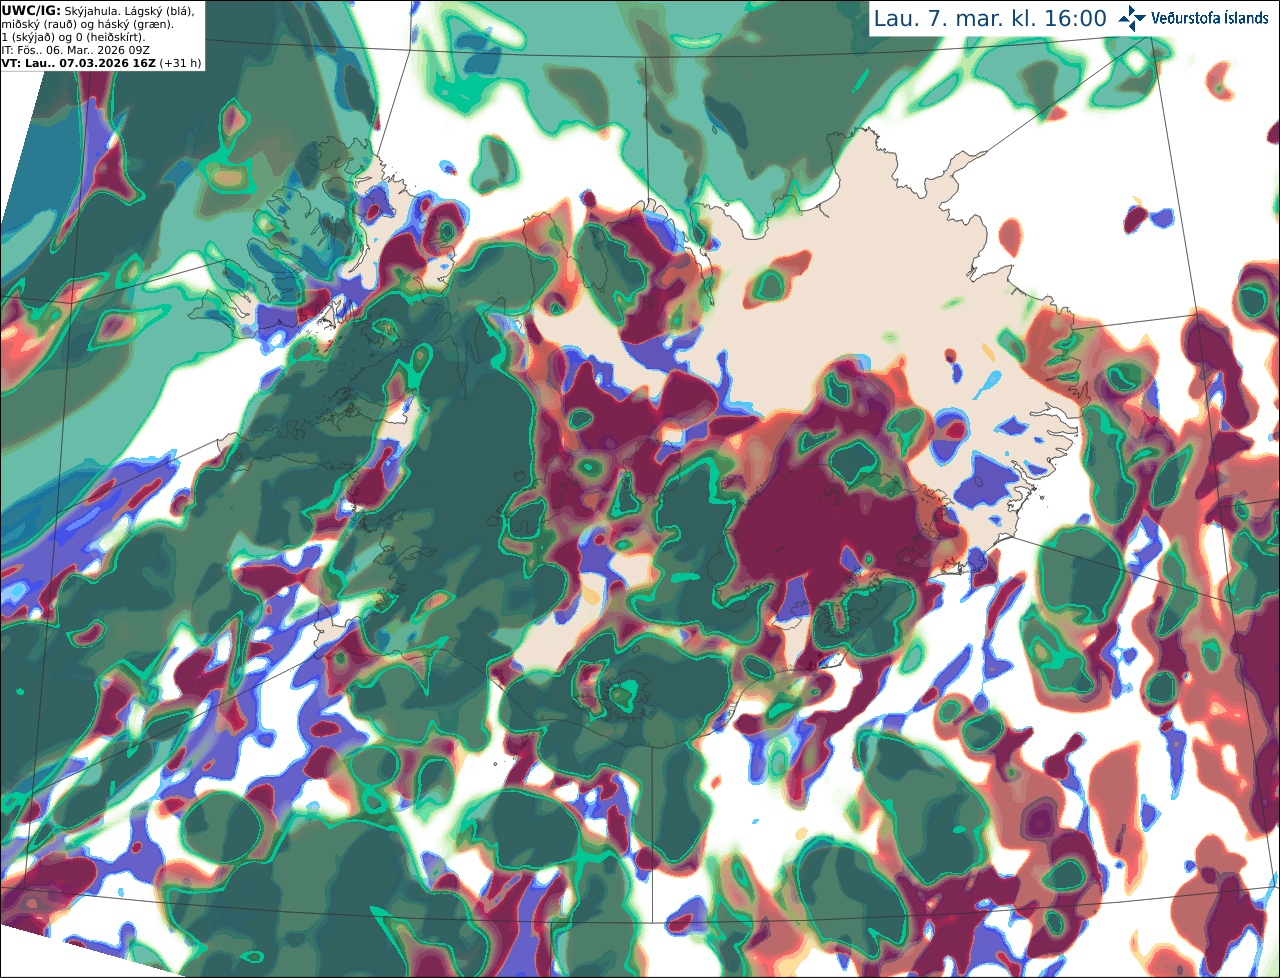Click the "UWC/IG: Skýjahula. Lágský (blá)," legend line
Screen dimensions: 1280x978
tap(98, 10)
